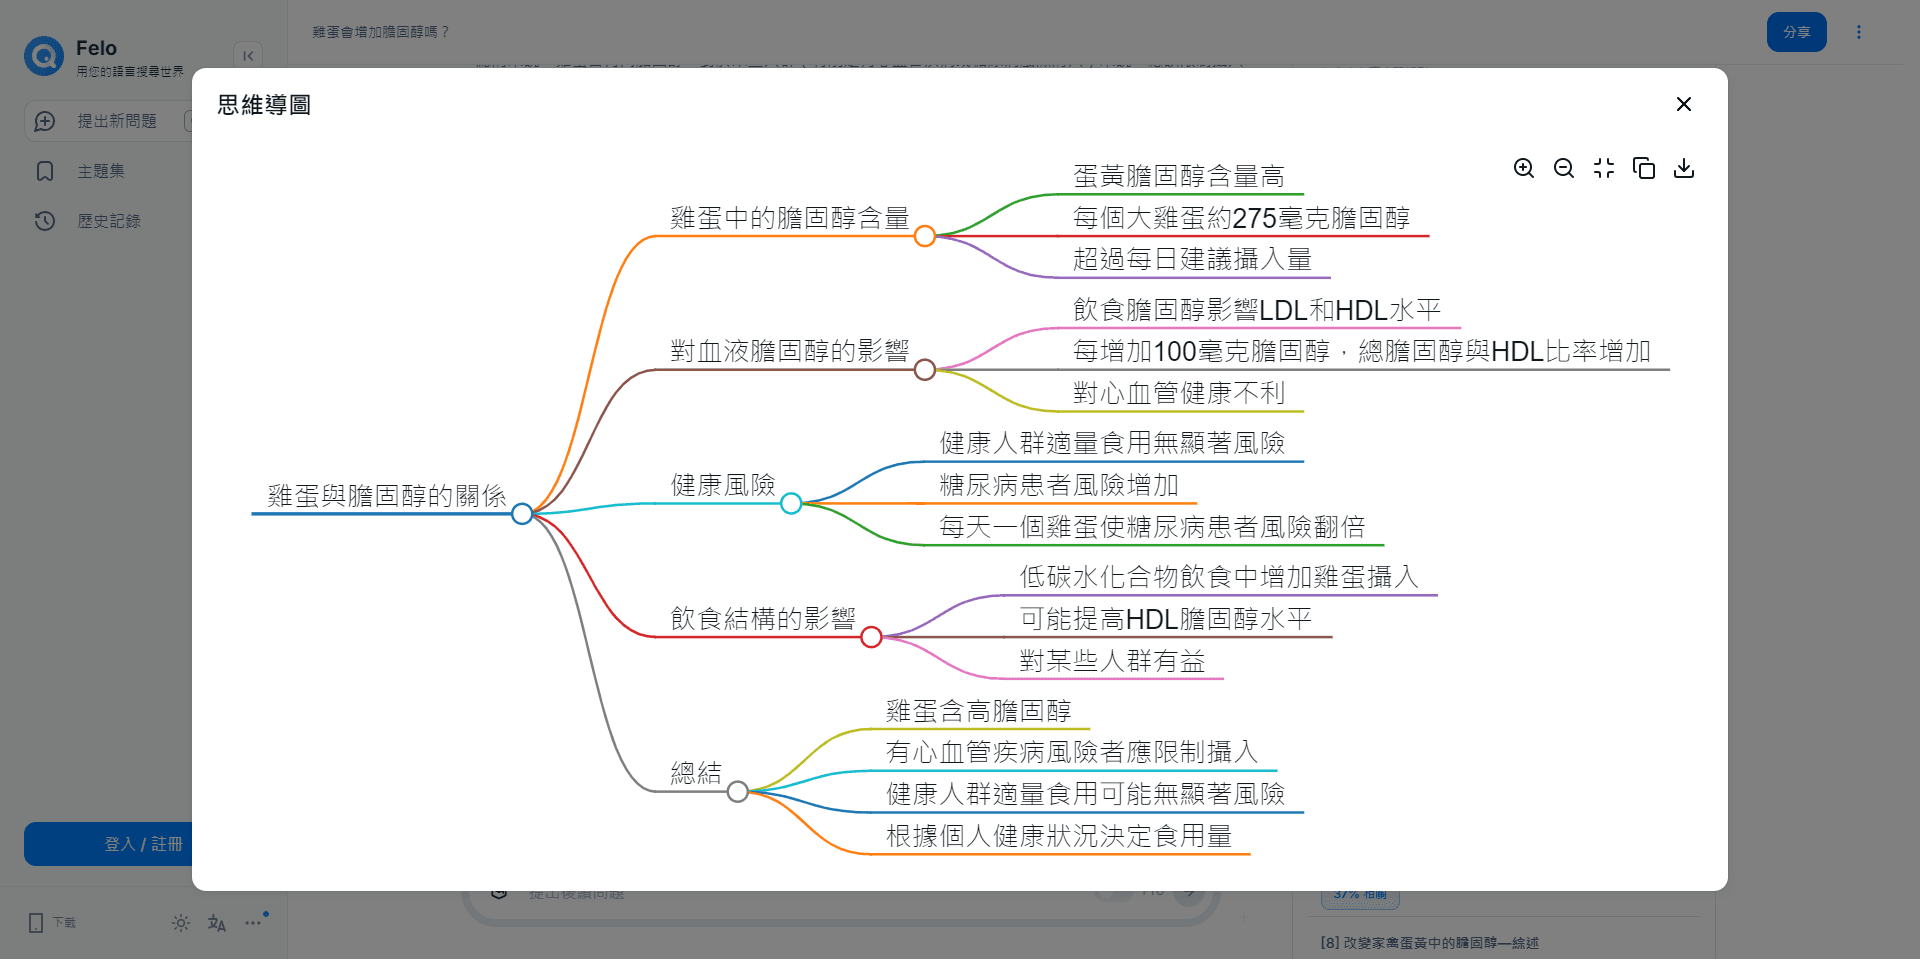This screenshot has width=1920, height=959.
Task: Copy the mind map image
Action: click(1644, 168)
